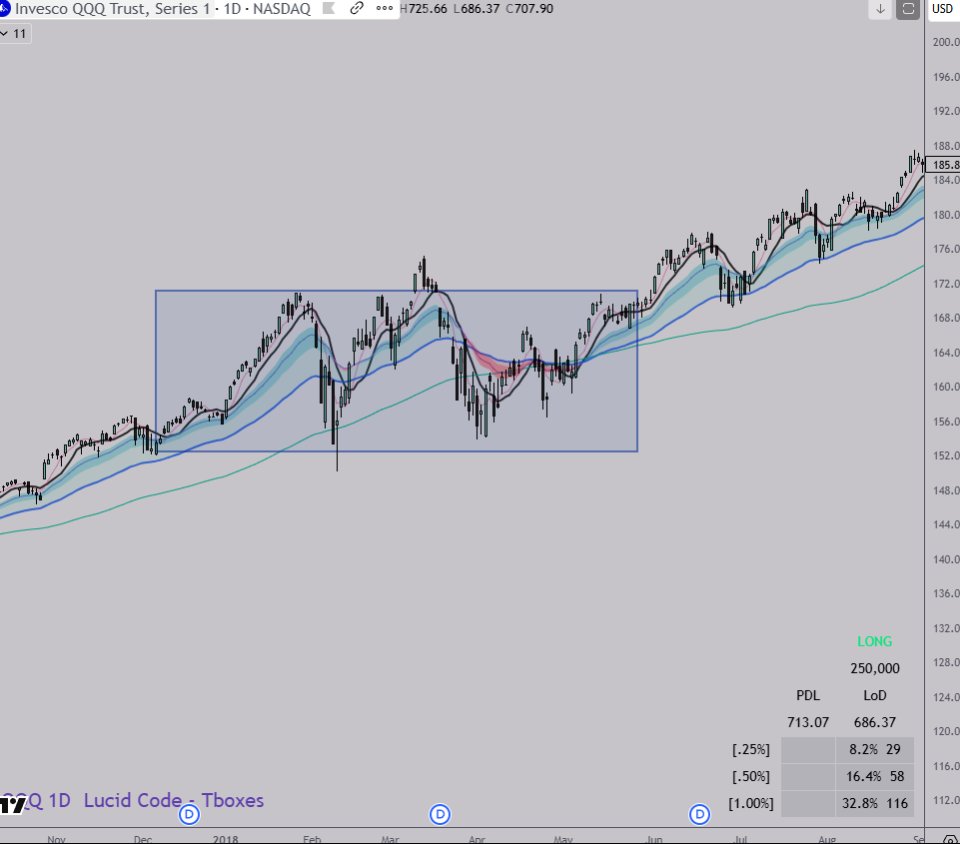Click the [1.00%] row label
The image size is (960, 844).
751,803
